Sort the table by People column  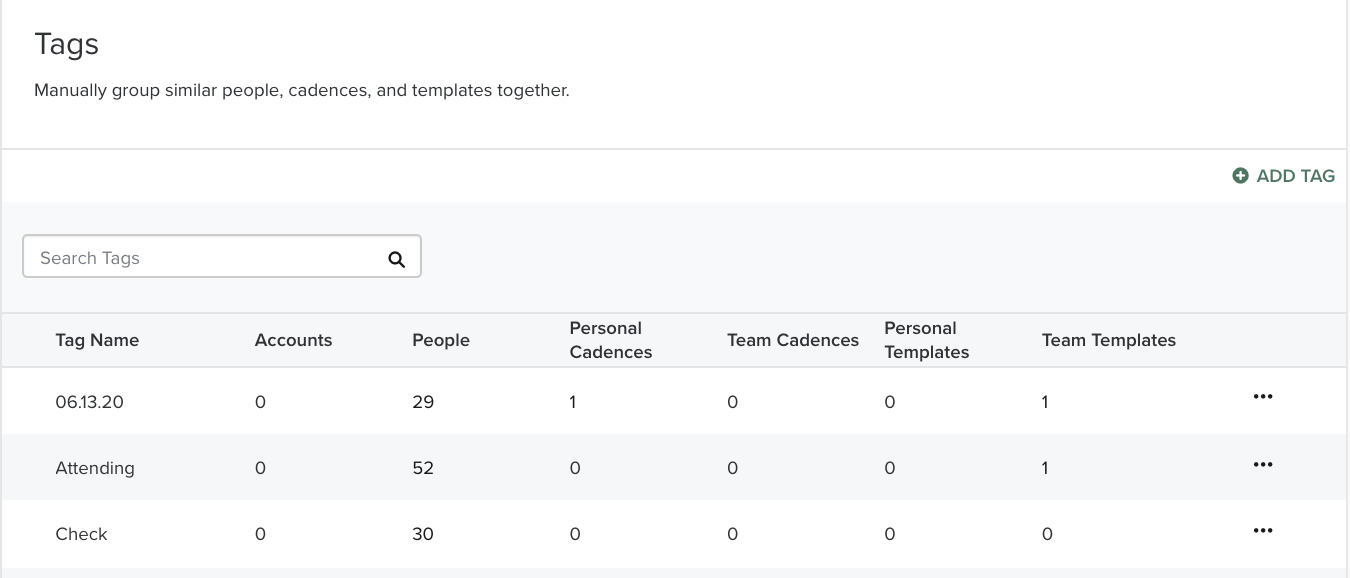(x=440, y=340)
